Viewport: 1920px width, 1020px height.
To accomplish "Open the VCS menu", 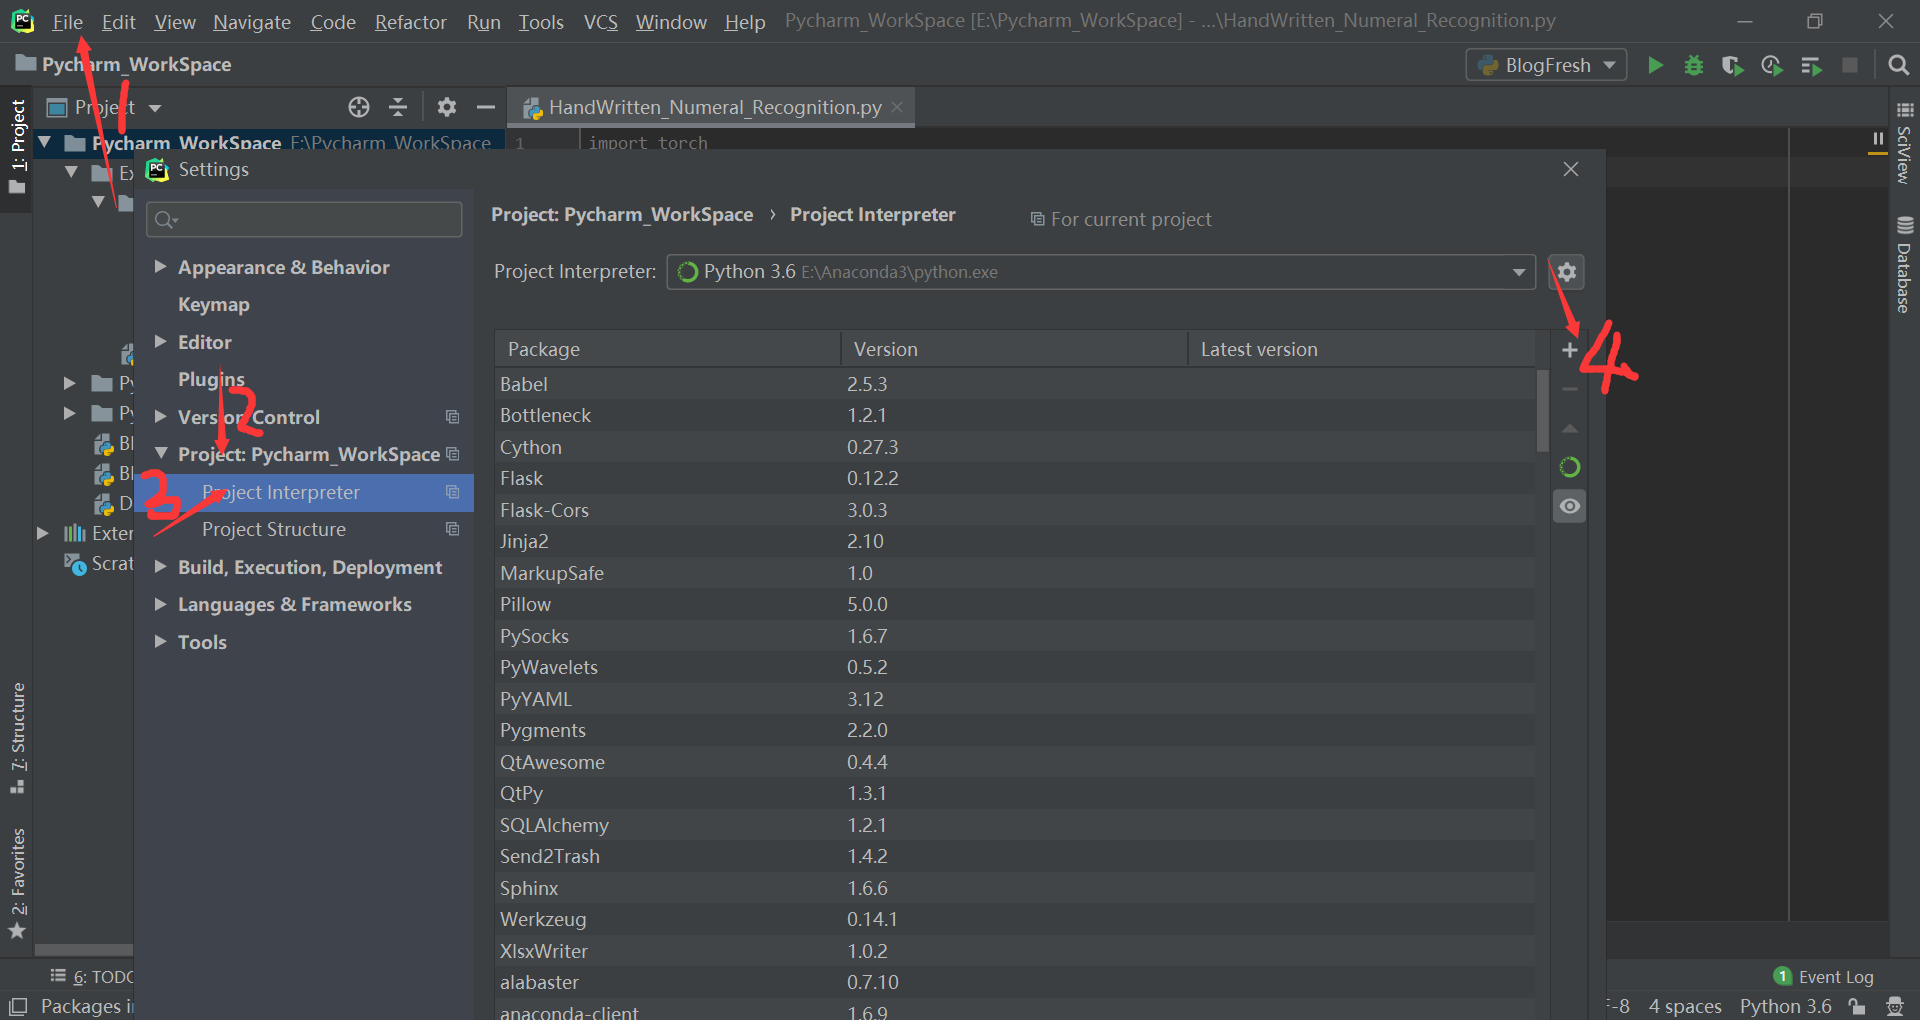I will 600,22.
